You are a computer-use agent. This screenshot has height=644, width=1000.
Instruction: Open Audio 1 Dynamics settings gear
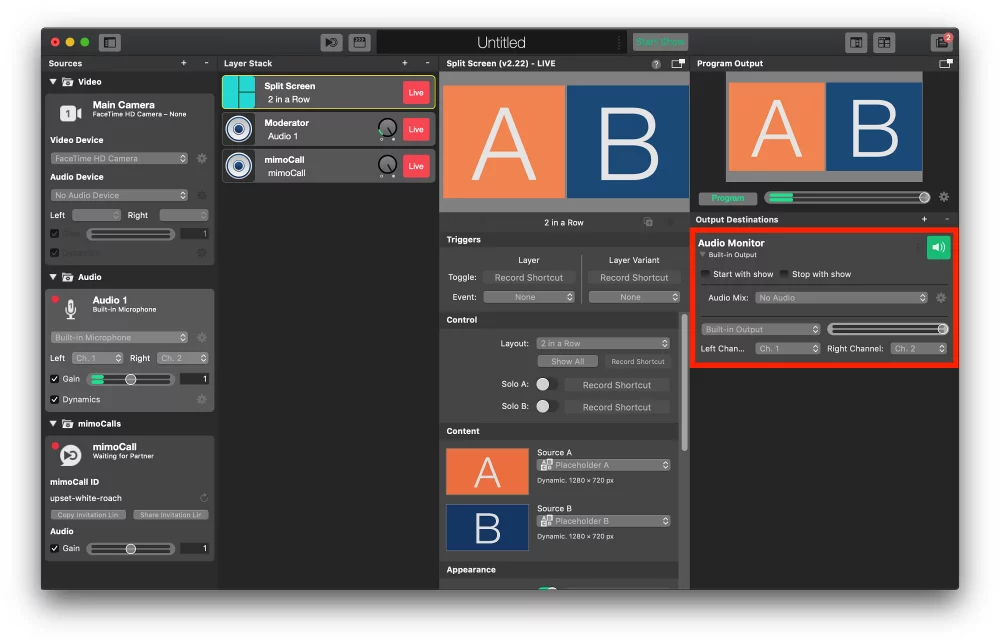pyautogui.click(x=202, y=399)
